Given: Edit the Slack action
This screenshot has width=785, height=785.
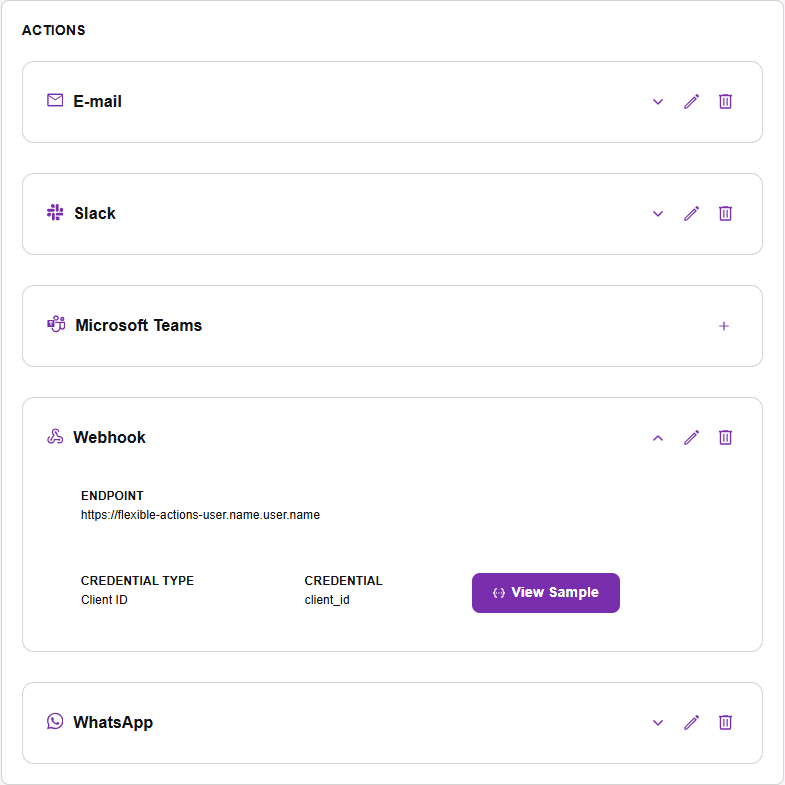Looking at the screenshot, I should (691, 214).
